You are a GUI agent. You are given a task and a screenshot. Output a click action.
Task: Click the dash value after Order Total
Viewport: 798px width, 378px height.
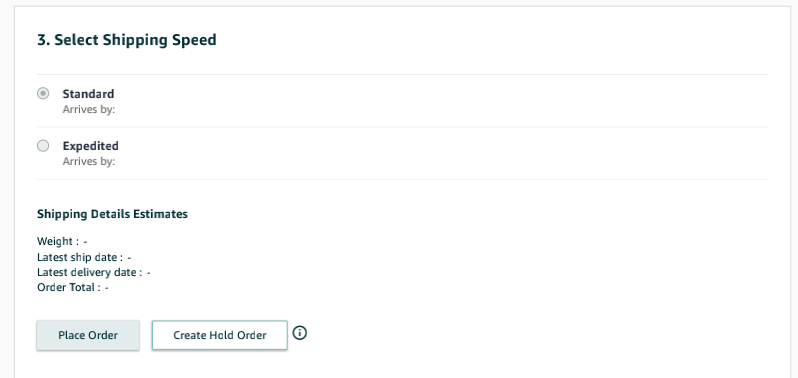point(107,288)
